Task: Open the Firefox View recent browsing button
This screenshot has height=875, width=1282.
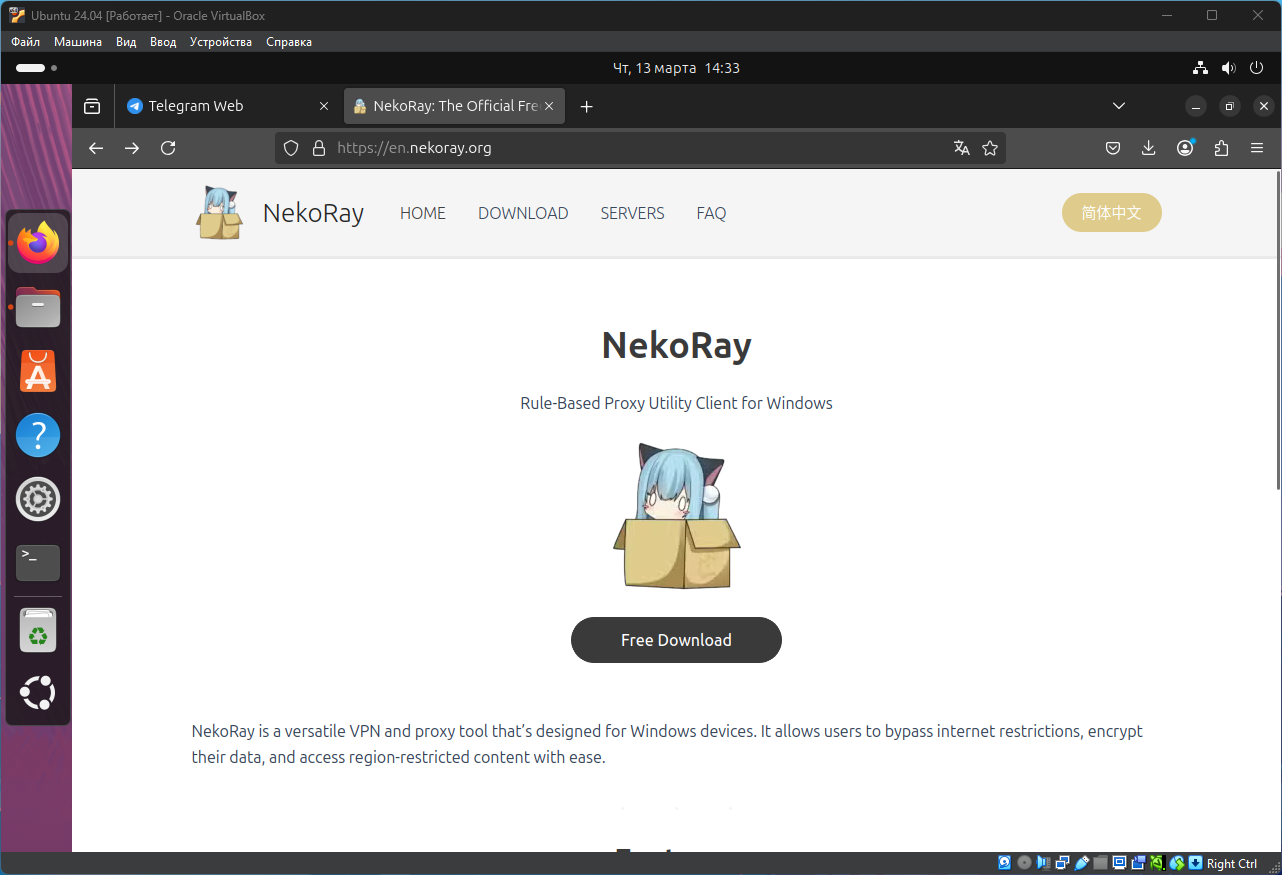Action: [92, 106]
